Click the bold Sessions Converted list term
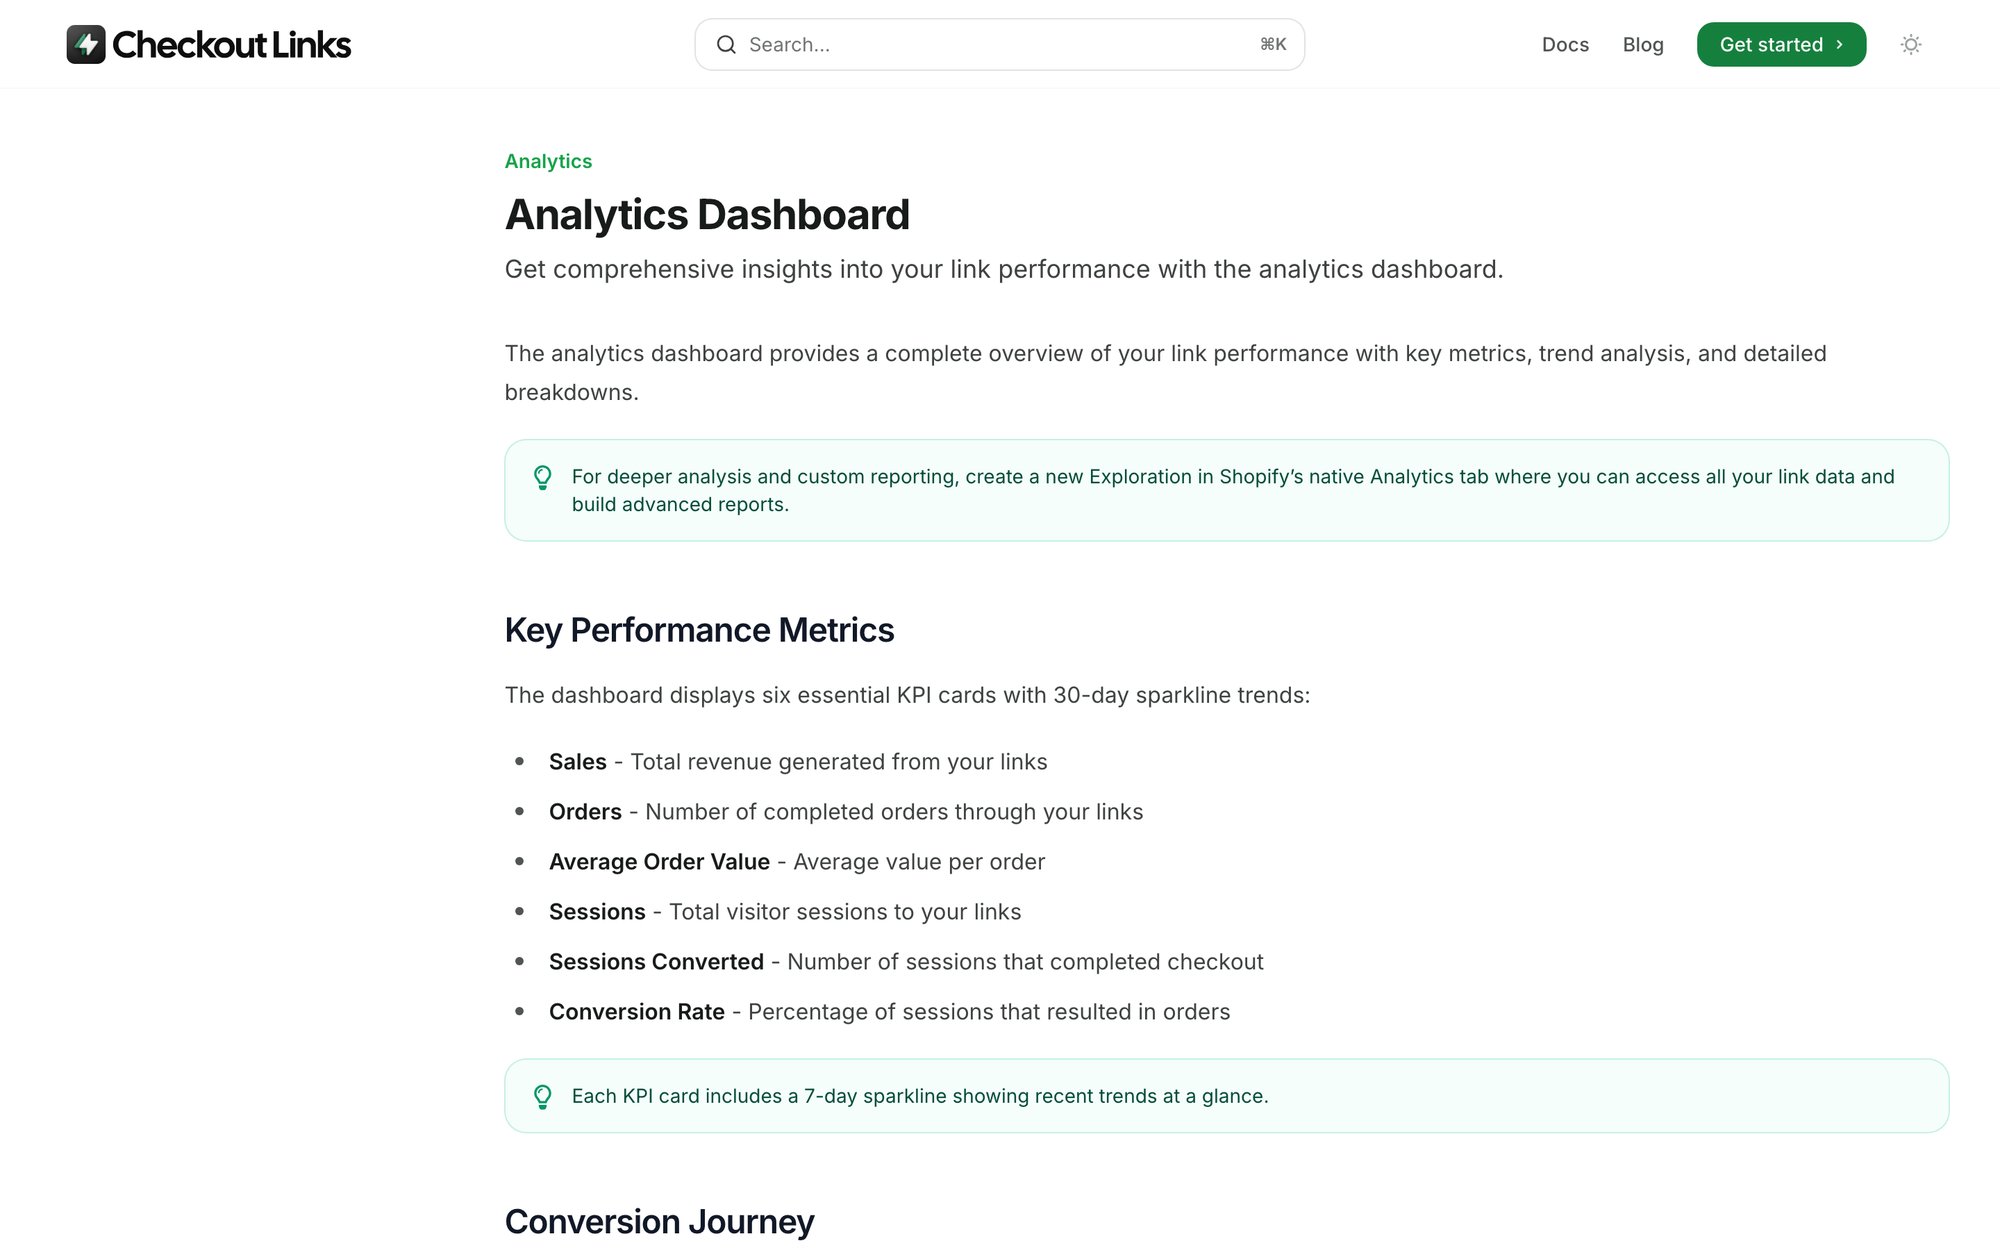The image size is (2000, 1250). pos(656,962)
